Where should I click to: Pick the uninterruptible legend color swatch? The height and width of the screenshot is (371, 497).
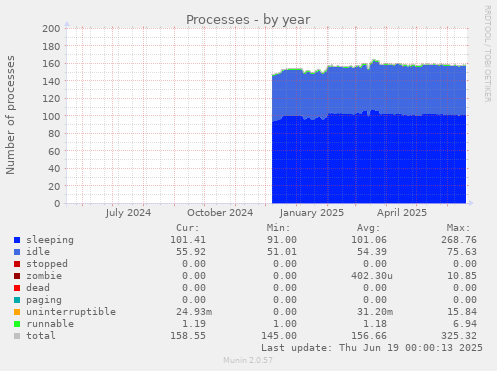[17, 312]
